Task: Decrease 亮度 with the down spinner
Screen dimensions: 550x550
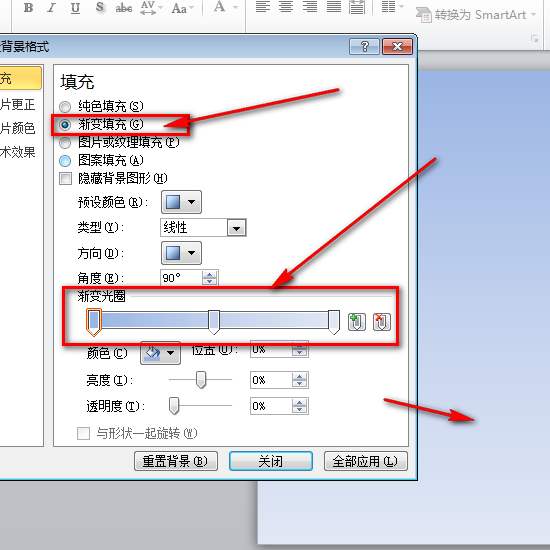Action: coord(299,384)
